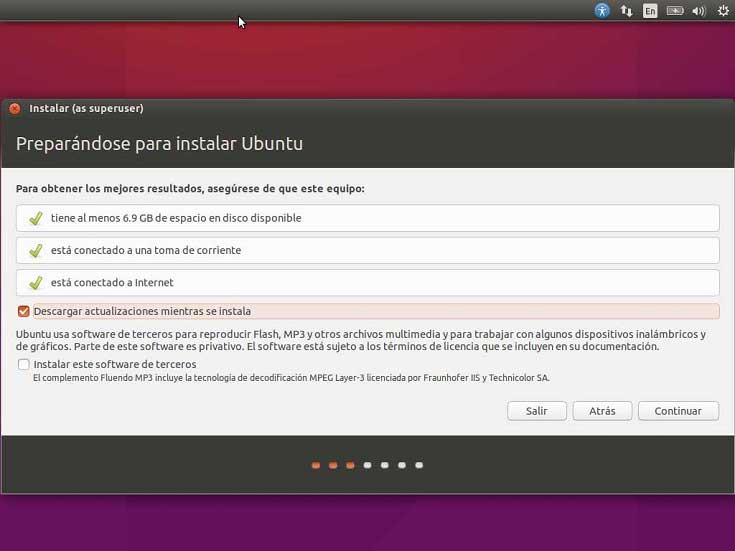The height and width of the screenshot is (551, 735).
Task: Click Continuar to proceed
Action: click(678, 411)
